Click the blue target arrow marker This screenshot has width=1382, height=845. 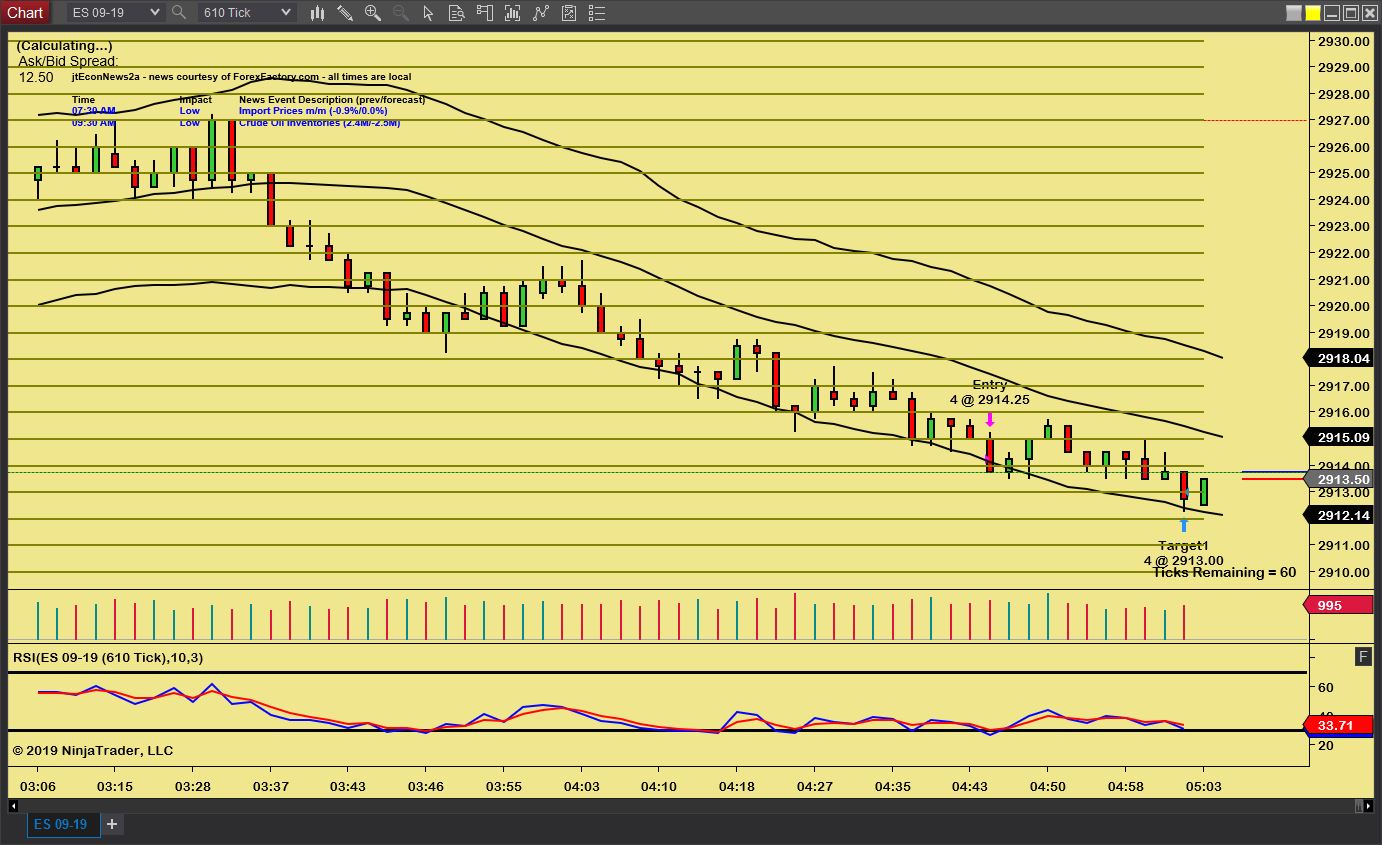1184,525
